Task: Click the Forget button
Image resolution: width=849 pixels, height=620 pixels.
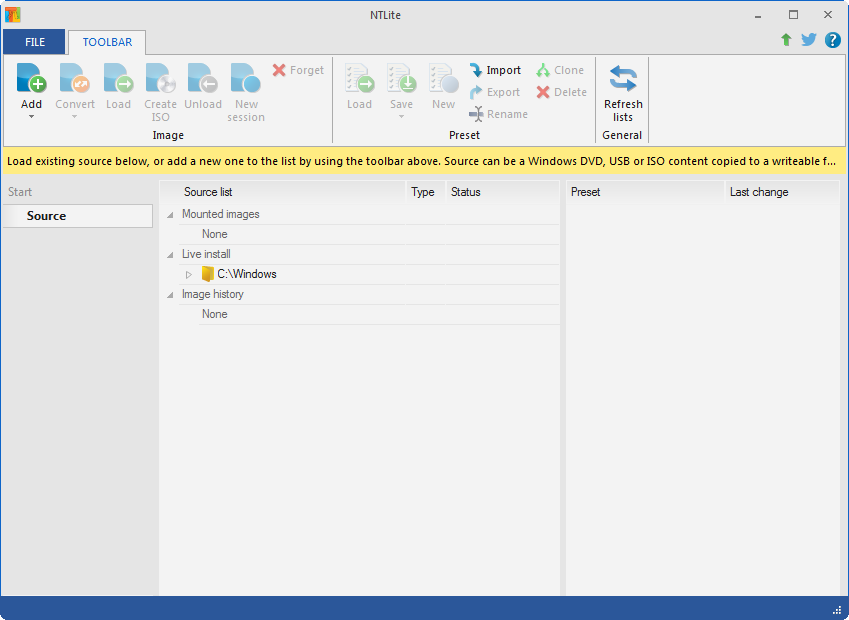Action: (x=298, y=70)
